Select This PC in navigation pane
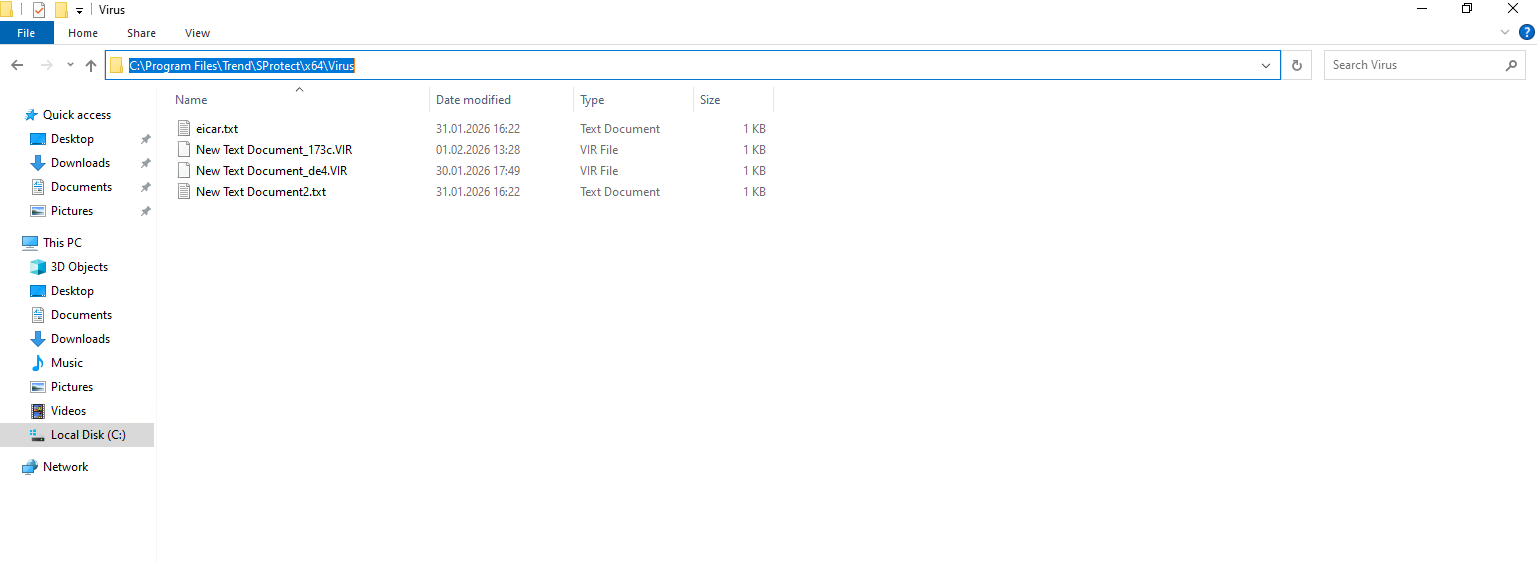 coord(62,243)
